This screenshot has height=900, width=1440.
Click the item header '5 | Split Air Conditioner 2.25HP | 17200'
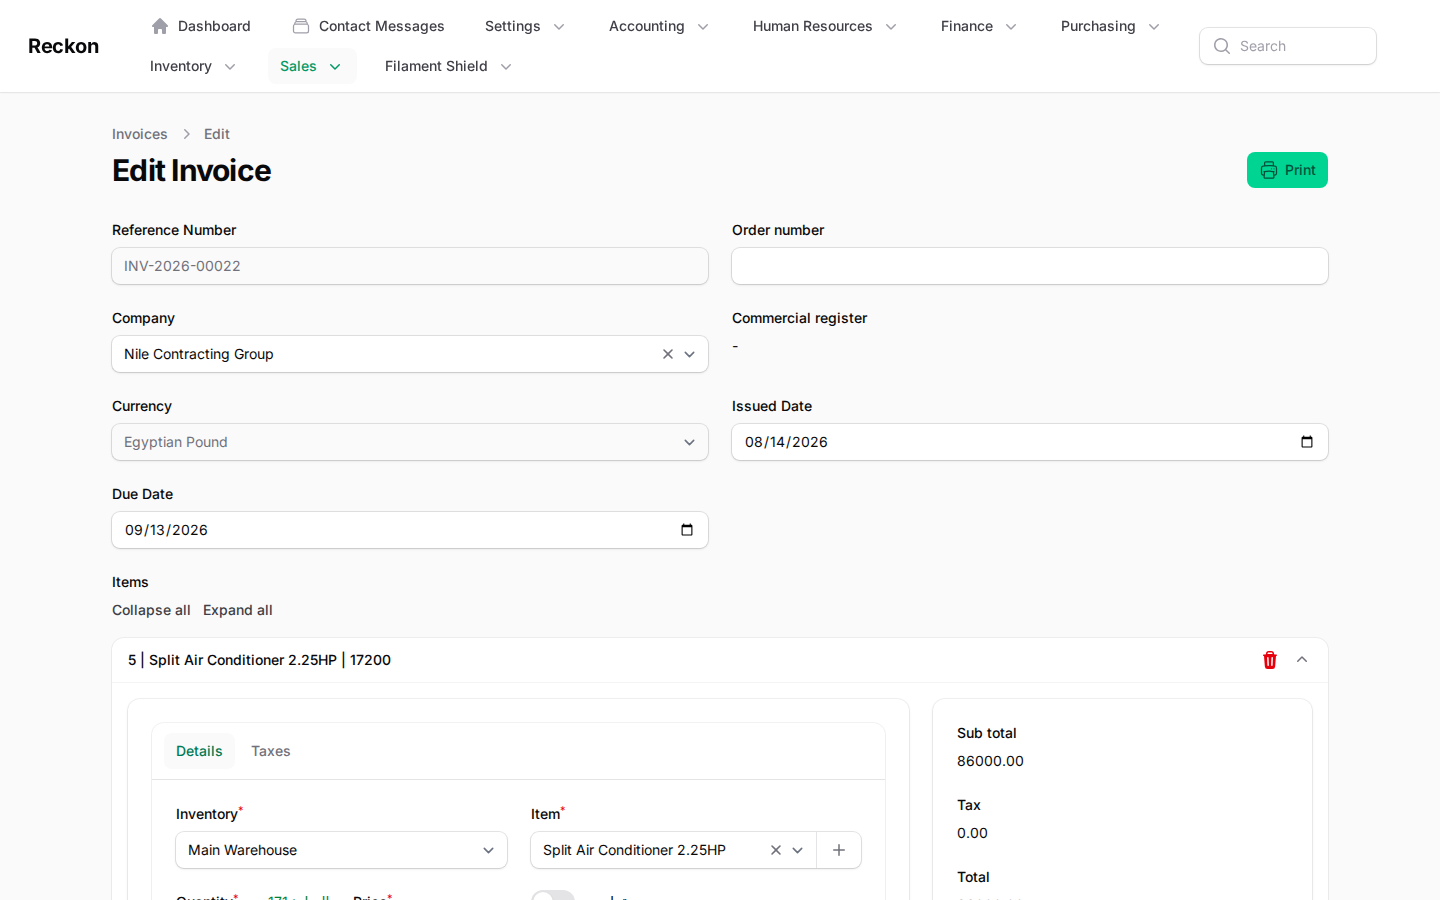[260, 660]
